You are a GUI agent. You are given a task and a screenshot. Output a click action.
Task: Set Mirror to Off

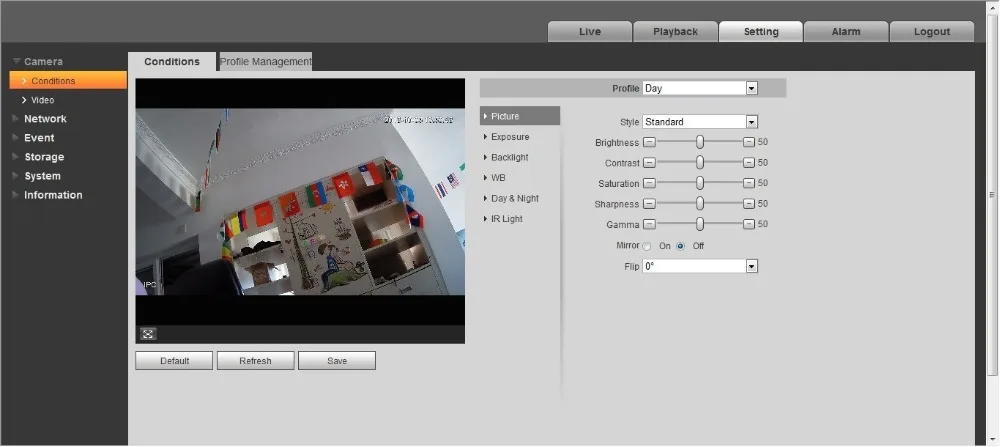pos(680,246)
